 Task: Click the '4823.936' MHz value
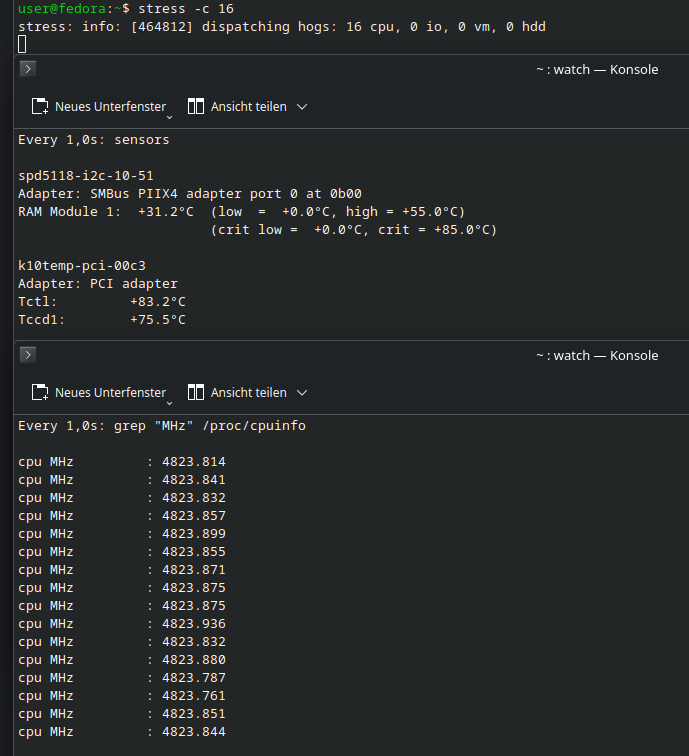click(194, 624)
